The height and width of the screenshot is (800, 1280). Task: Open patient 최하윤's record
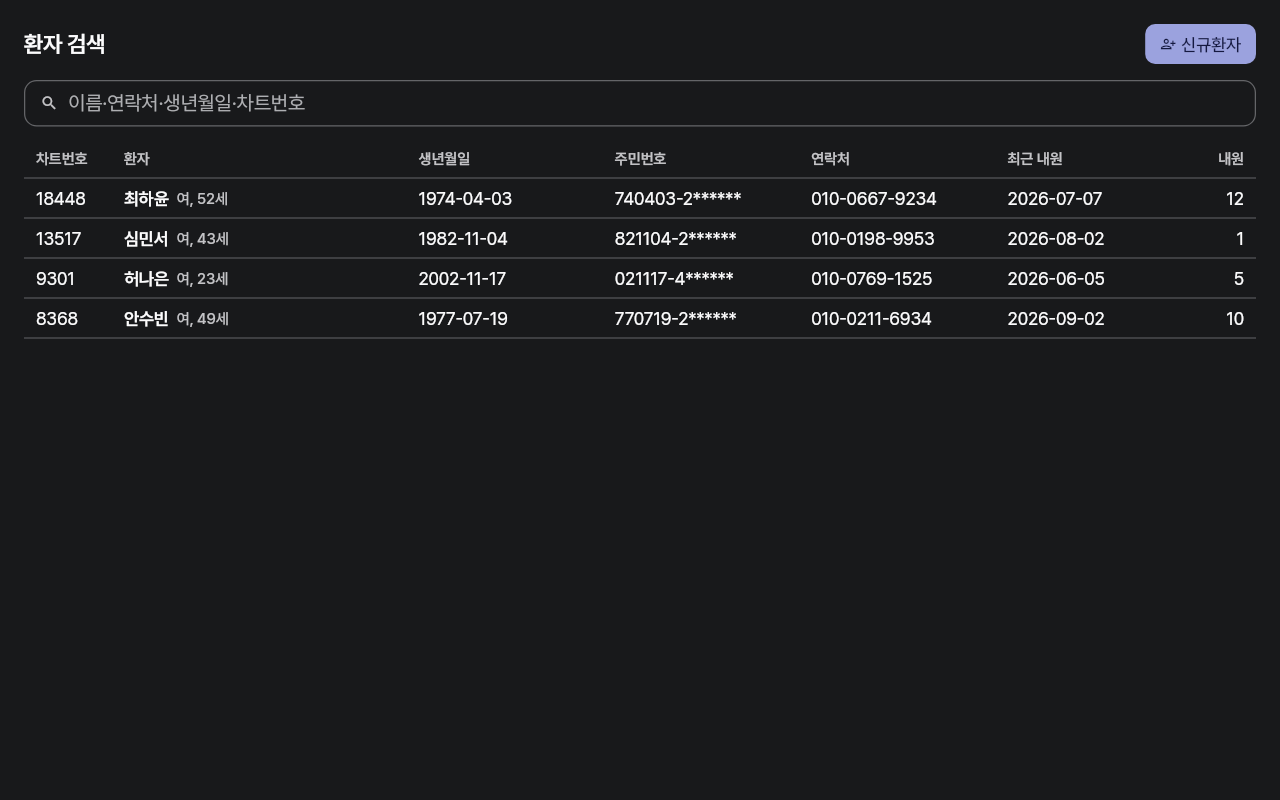coord(146,199)
